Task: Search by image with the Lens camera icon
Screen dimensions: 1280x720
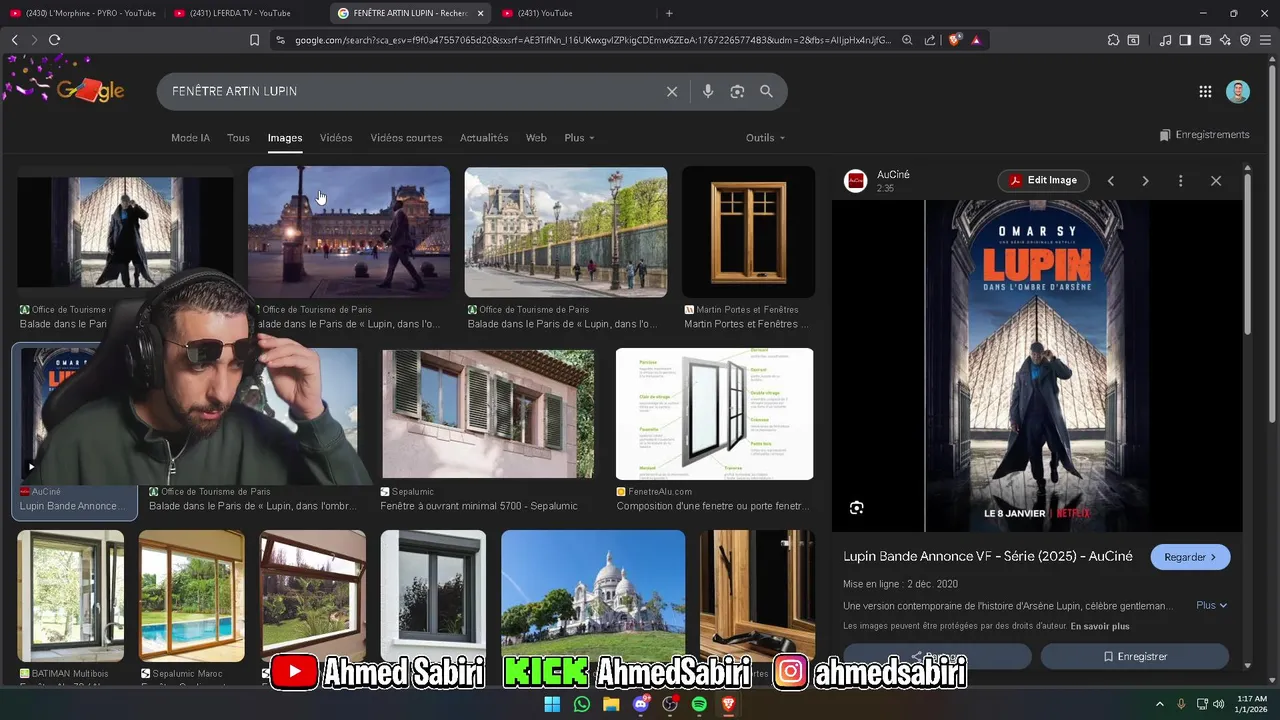Action: click(737, 91)
